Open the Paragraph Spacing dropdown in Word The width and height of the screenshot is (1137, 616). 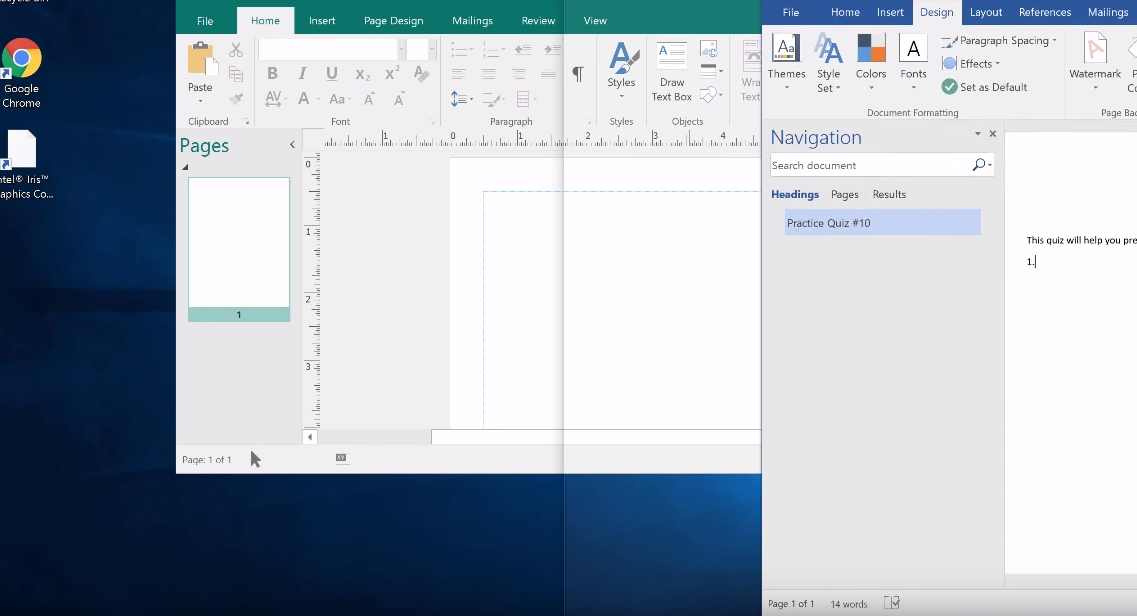[999, 41]
